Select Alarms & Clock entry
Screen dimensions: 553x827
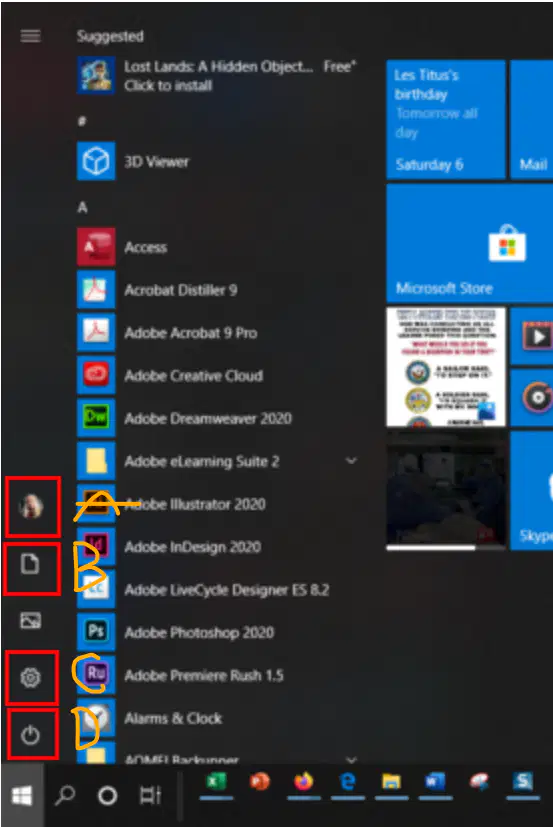click(x=173, y=718)
